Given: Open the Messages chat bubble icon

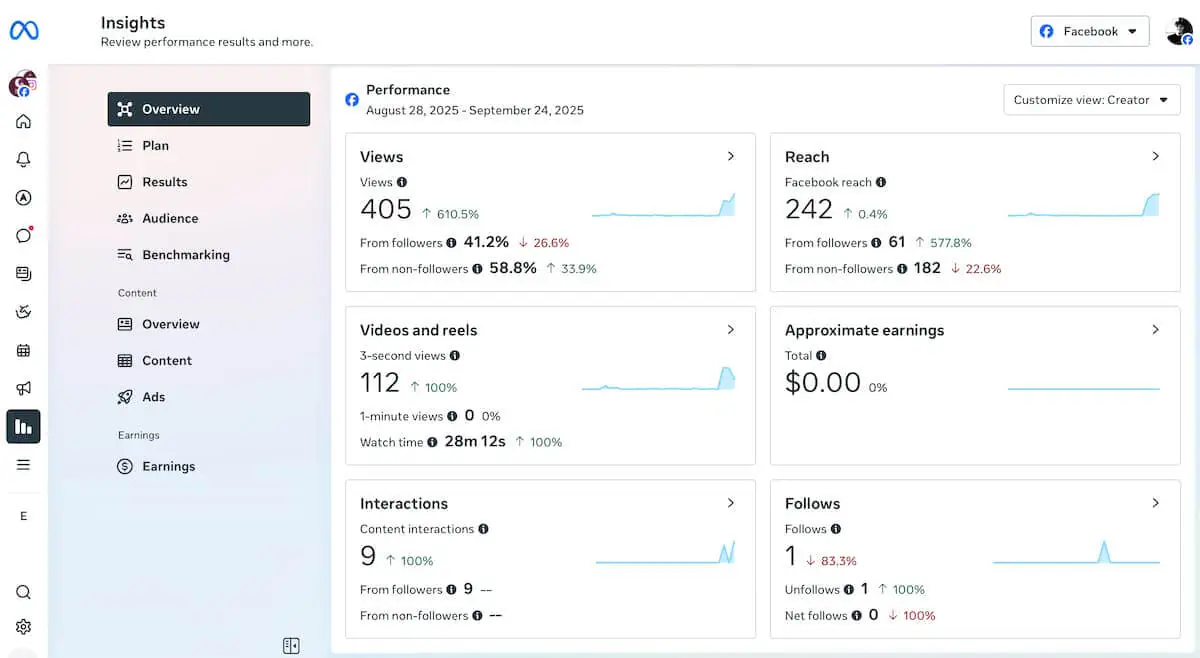Looking at the screenshot, I should click(x=24, y=235).
